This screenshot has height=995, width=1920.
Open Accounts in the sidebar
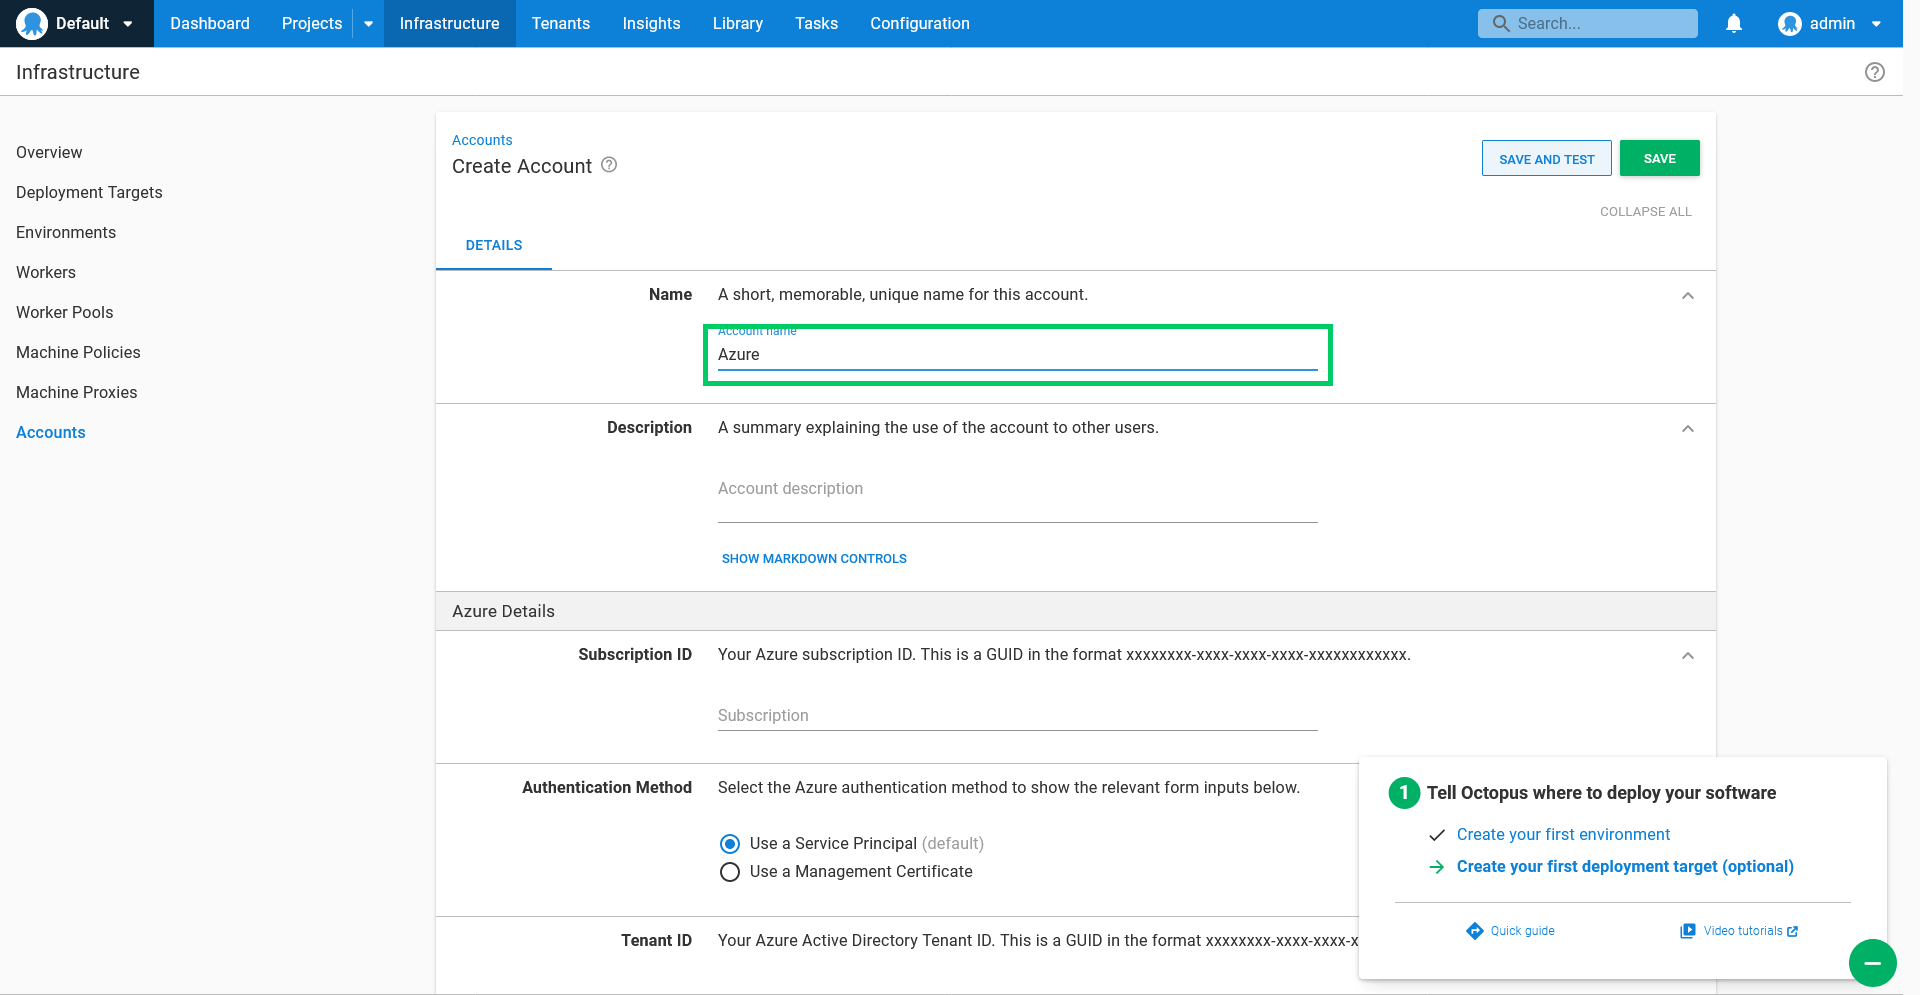click(x=51, y=432)
